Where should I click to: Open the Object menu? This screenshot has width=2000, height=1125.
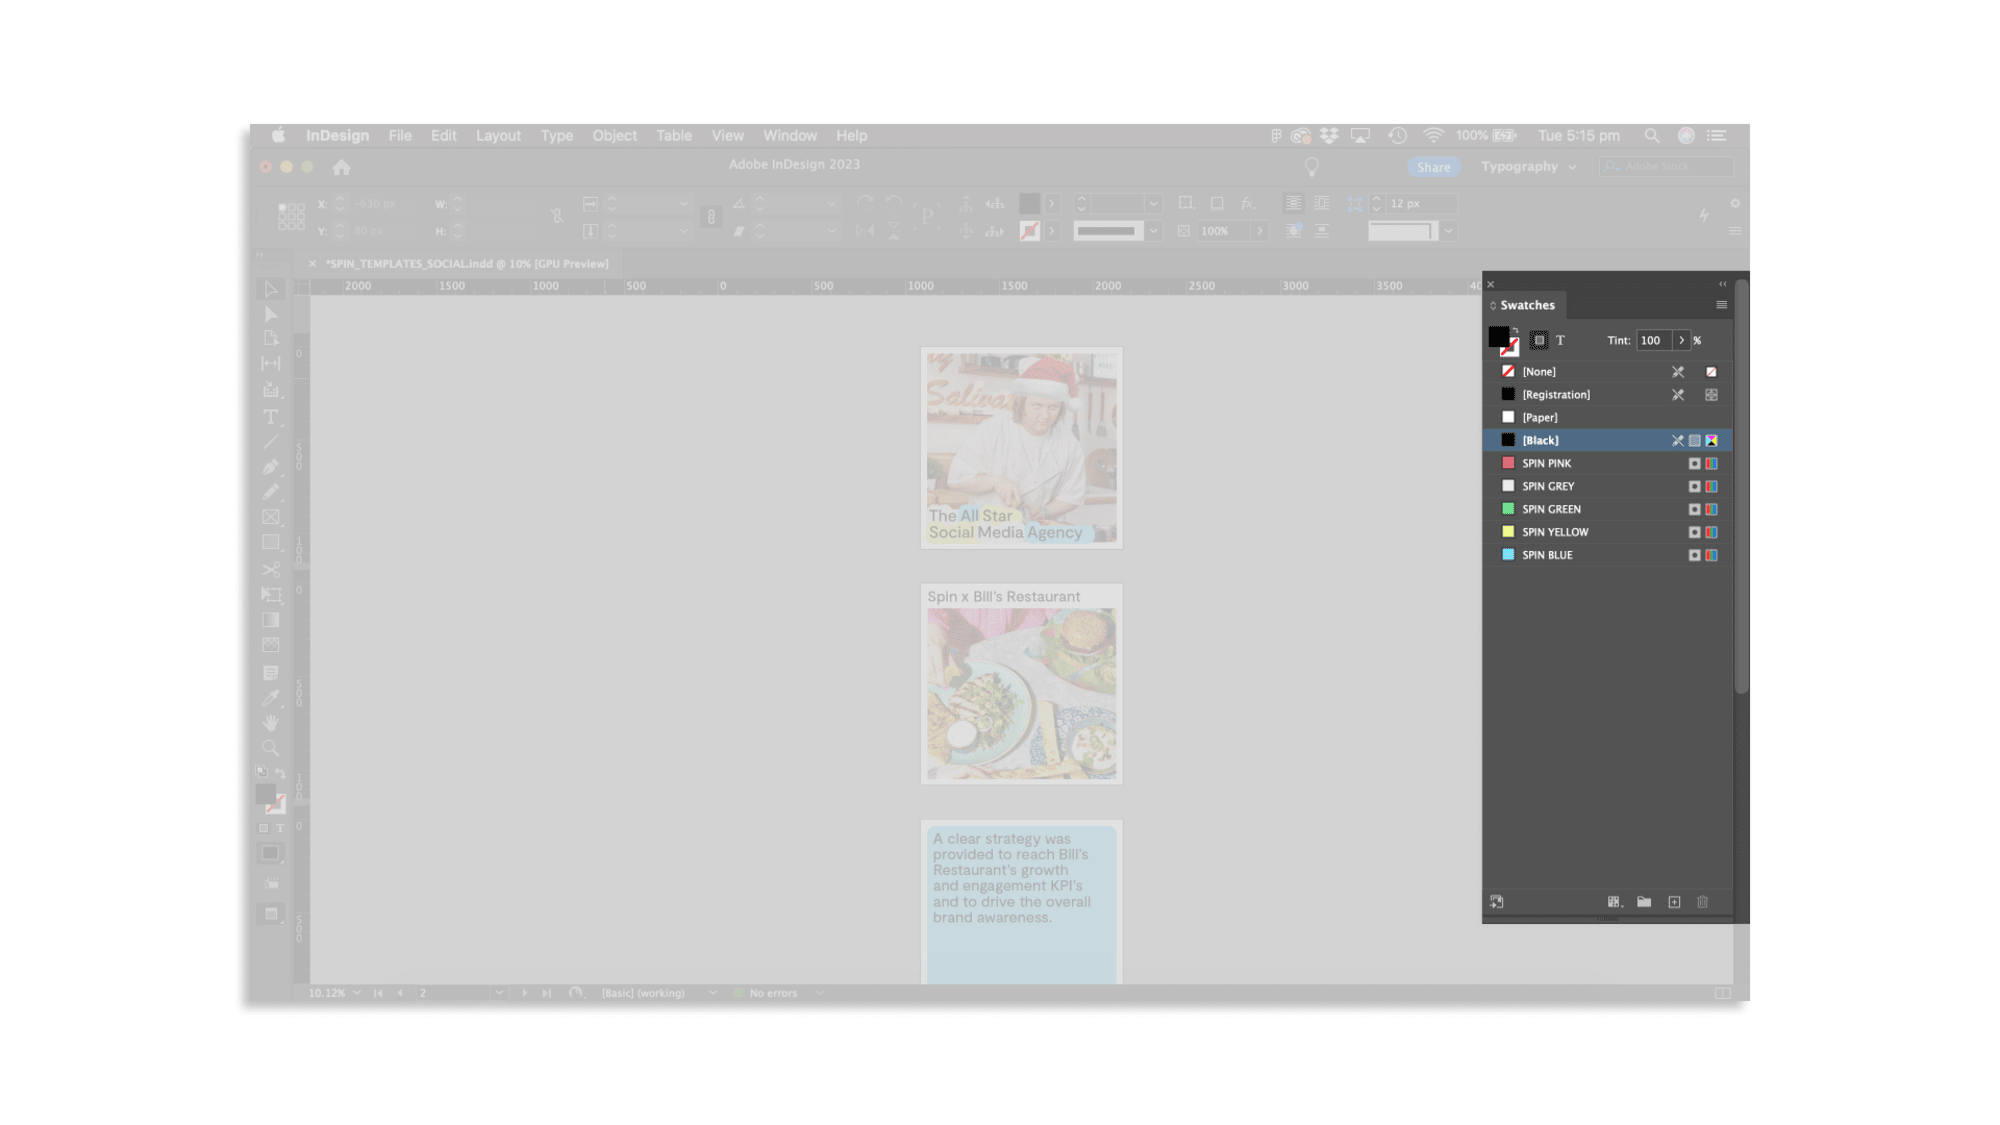(614, 136)
